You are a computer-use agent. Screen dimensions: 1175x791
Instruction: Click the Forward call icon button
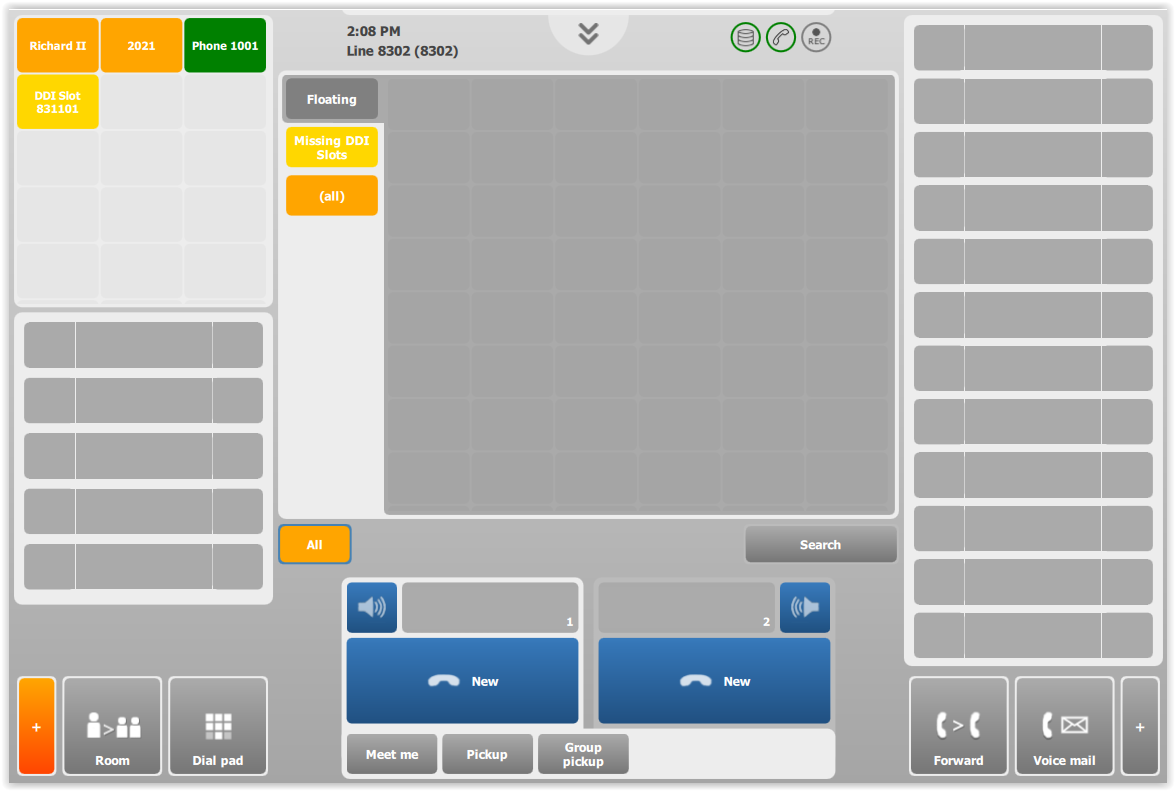coord(958,726)
